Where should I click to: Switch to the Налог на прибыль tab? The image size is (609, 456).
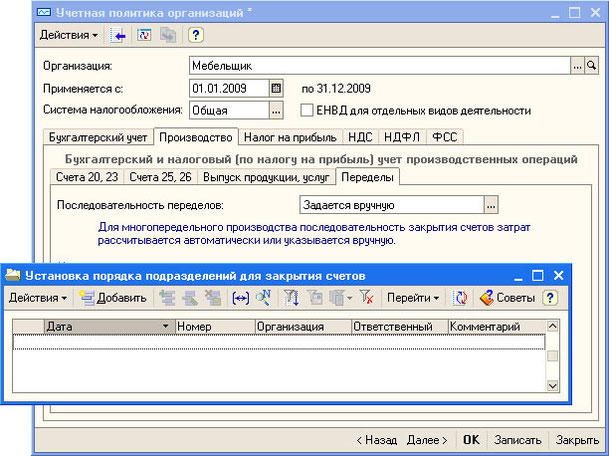pyautogui.click(x=289, y=137)
